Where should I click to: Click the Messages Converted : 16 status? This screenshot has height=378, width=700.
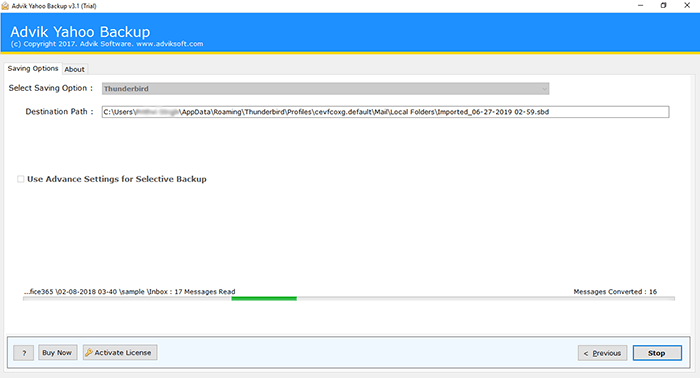click(615, 291)
